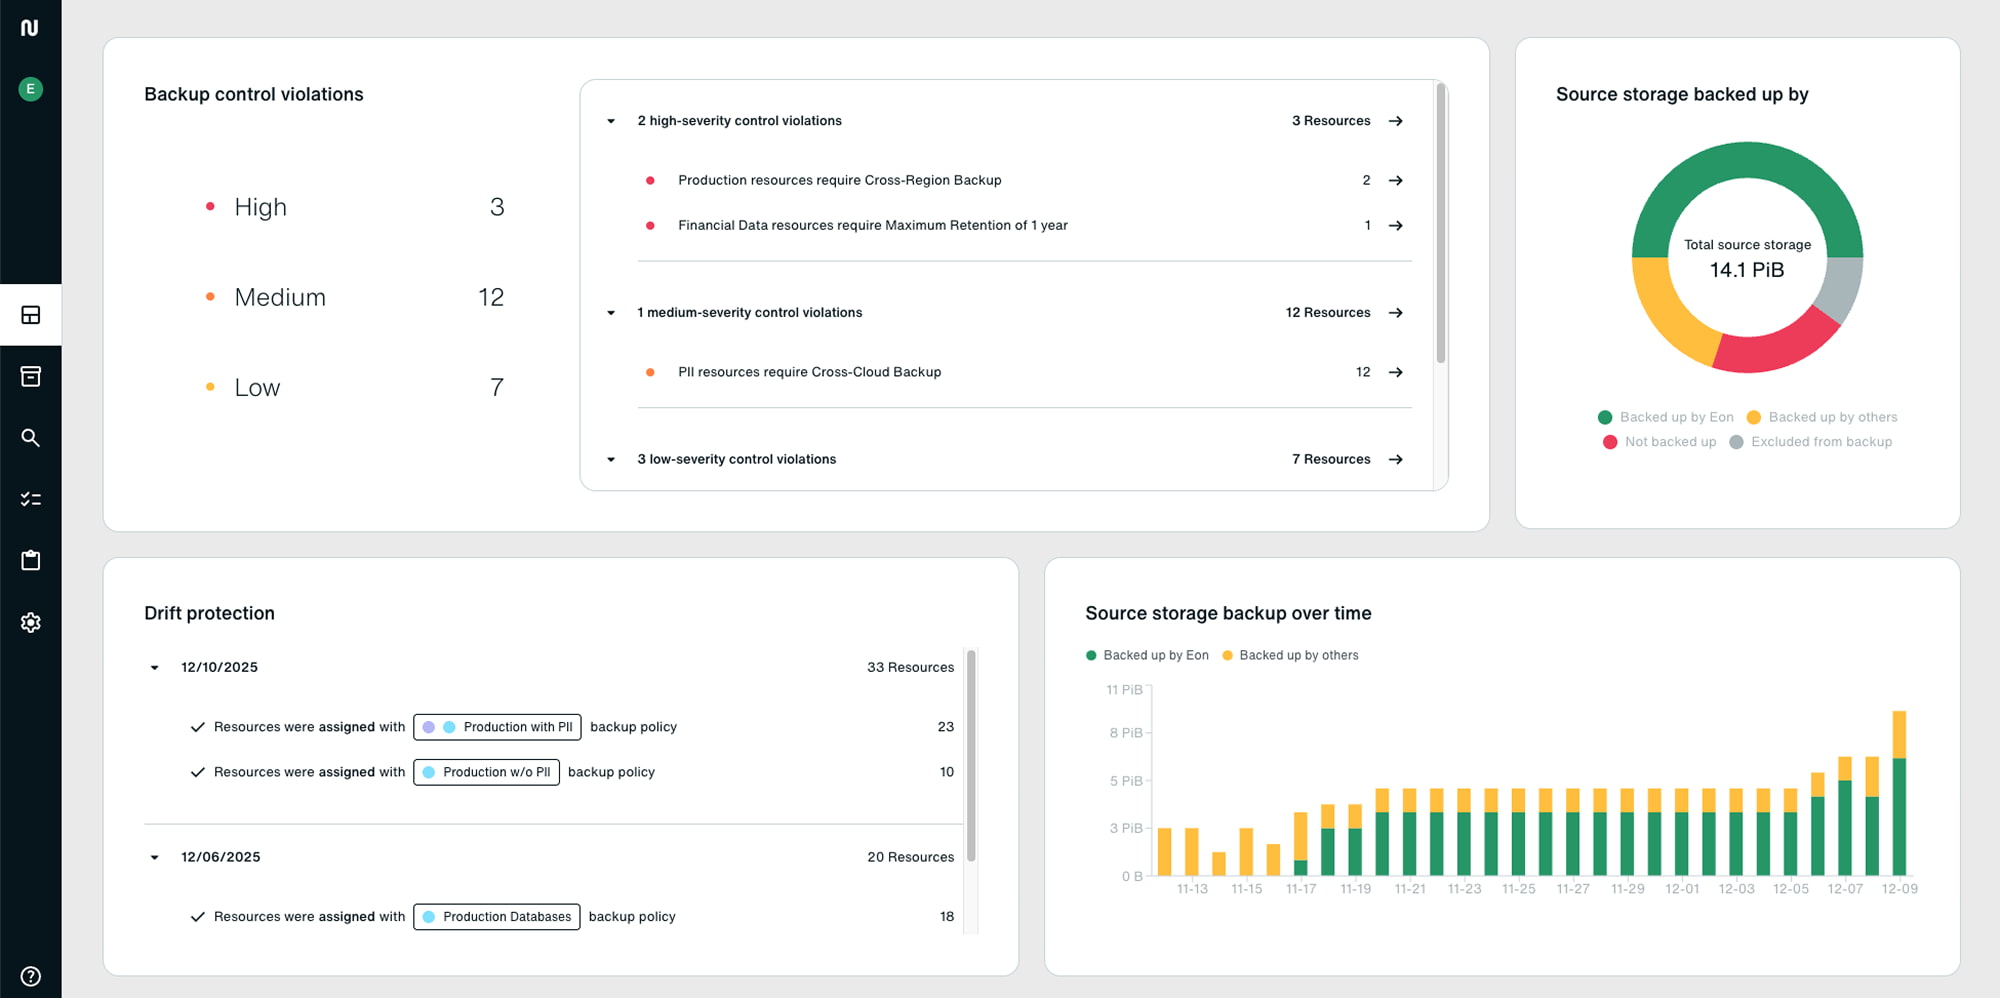This screenshot has width=2000, height=998.
Task: Open the Eon dashboard panel icon
Action: 31,315
